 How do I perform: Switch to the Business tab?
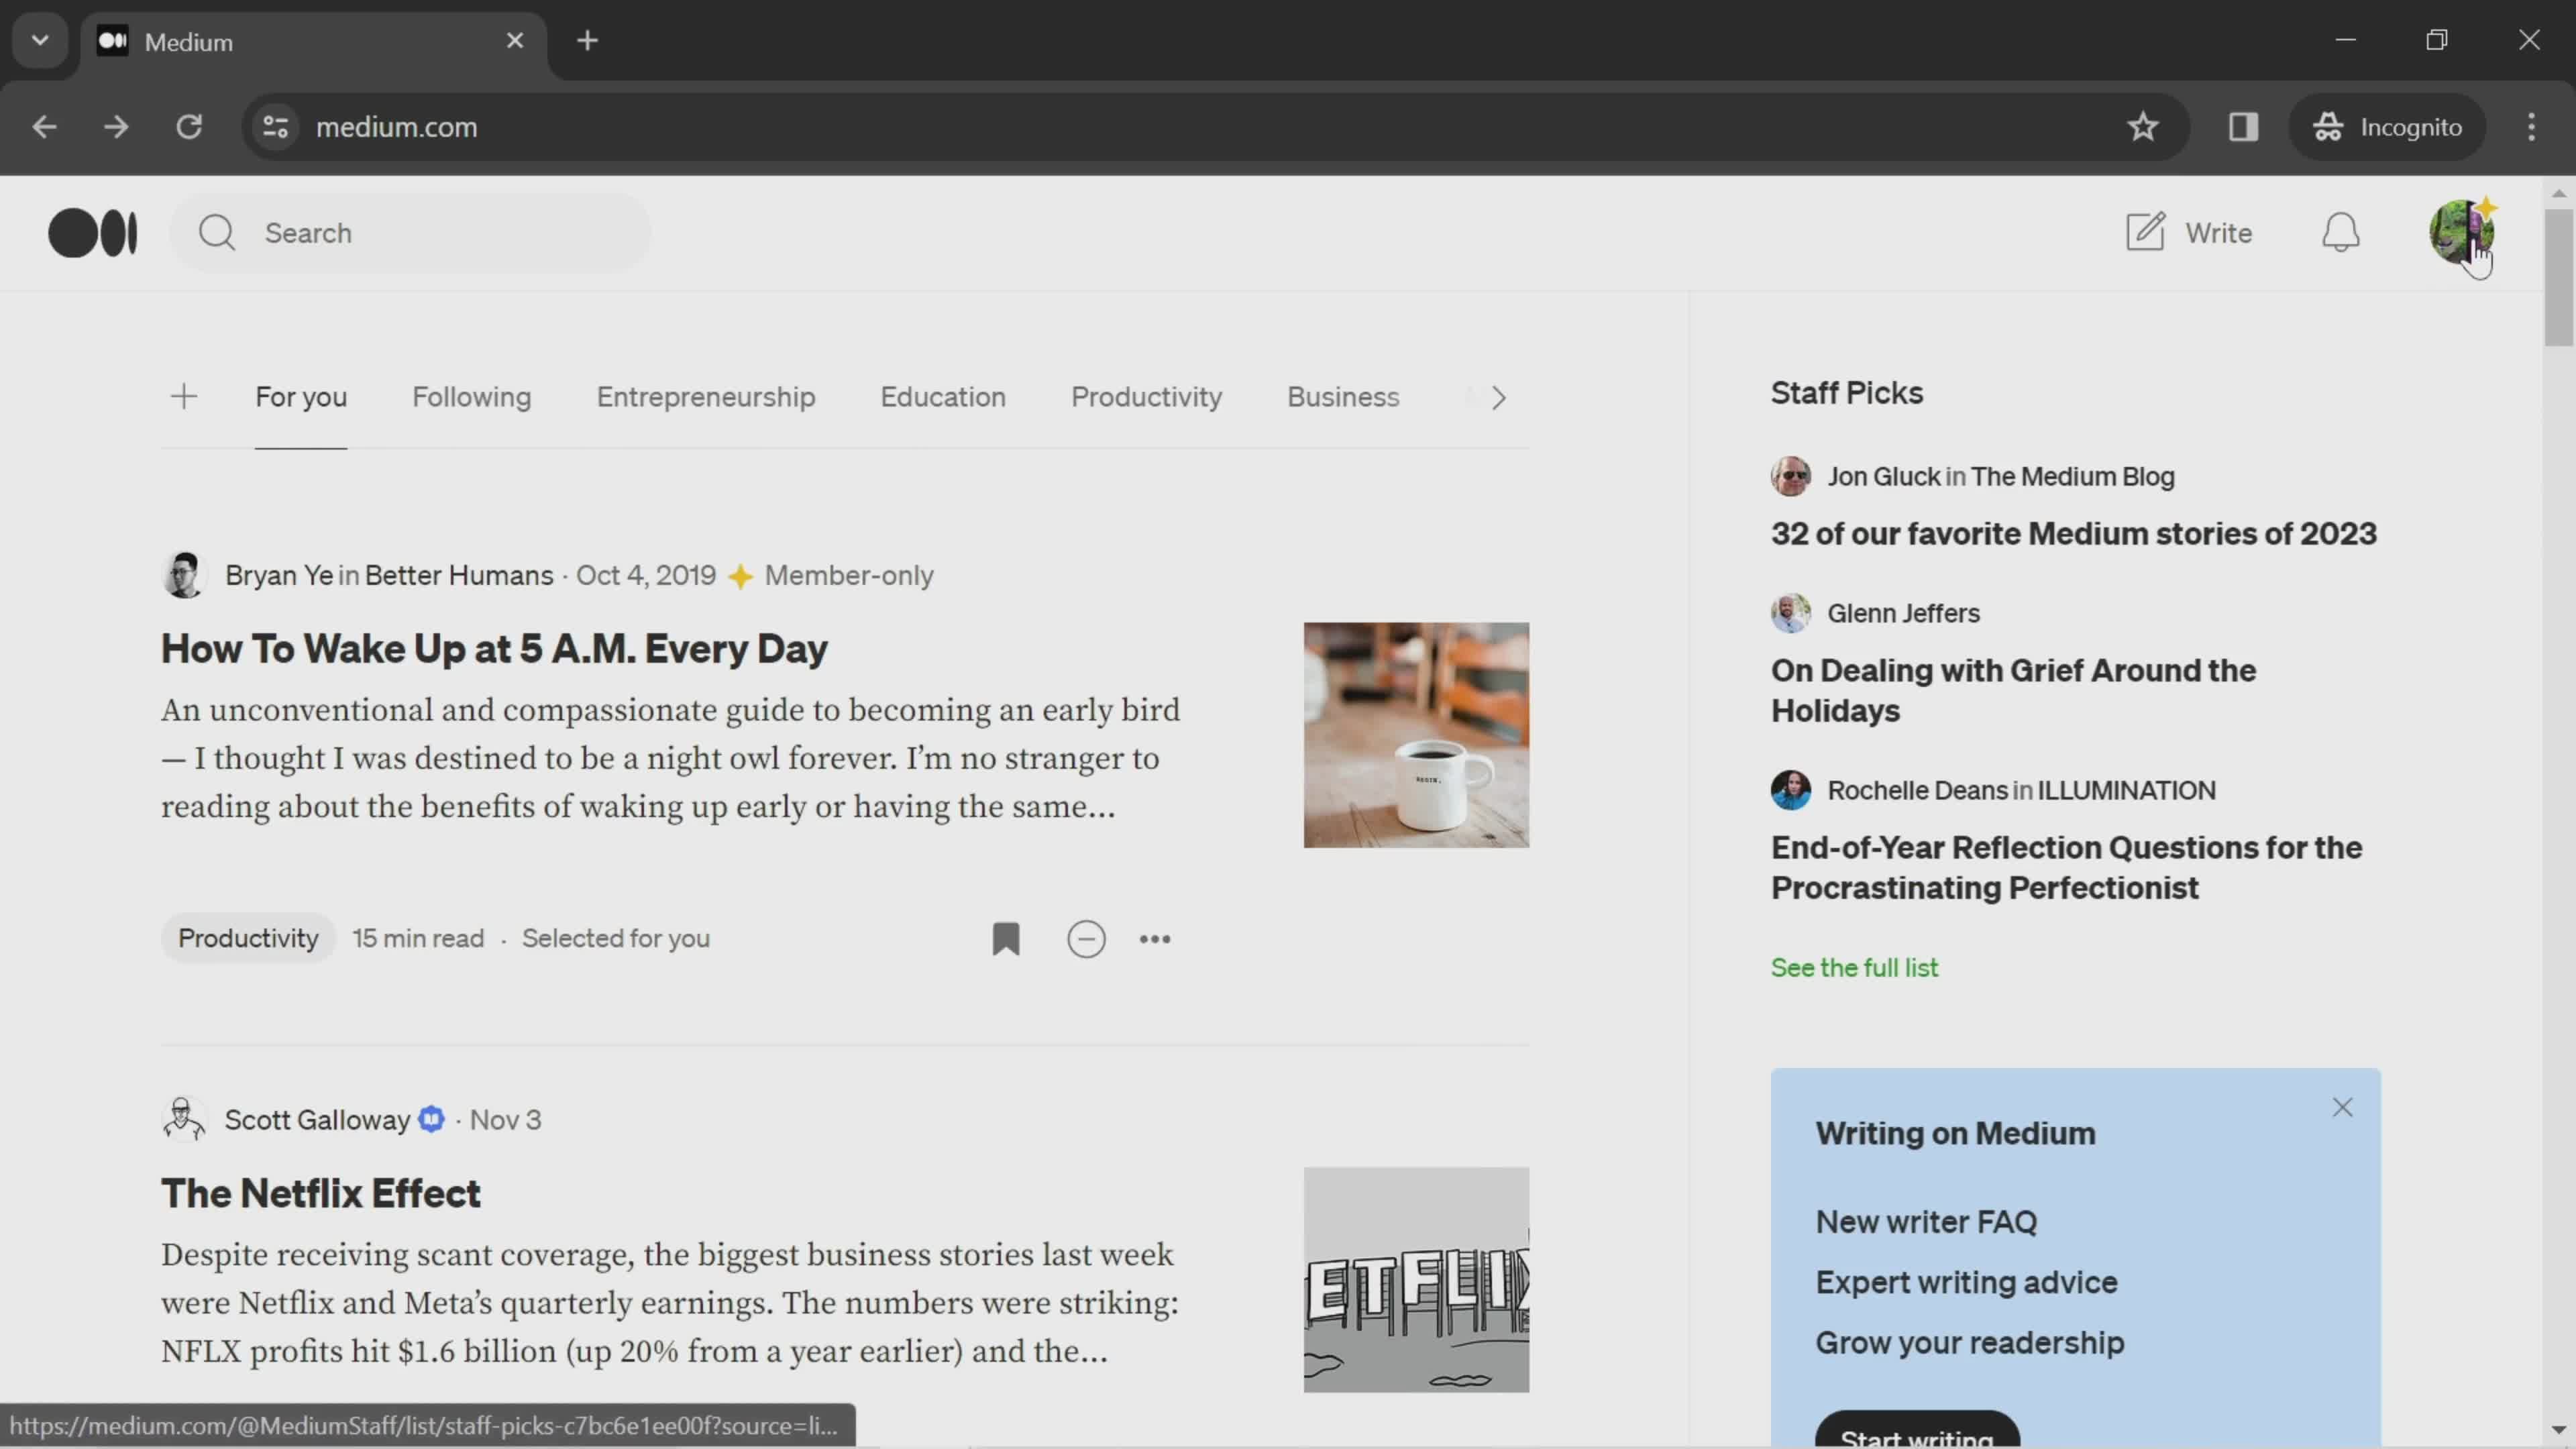click(1343, 397)
